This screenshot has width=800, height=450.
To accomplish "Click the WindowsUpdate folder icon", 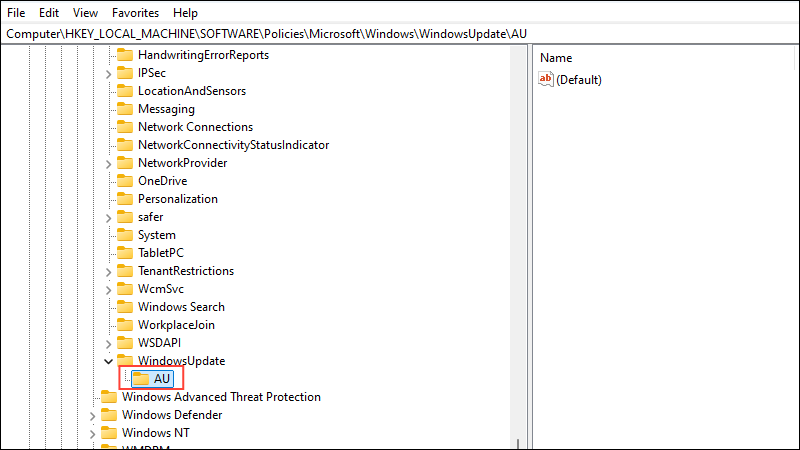I will [125, 360].
